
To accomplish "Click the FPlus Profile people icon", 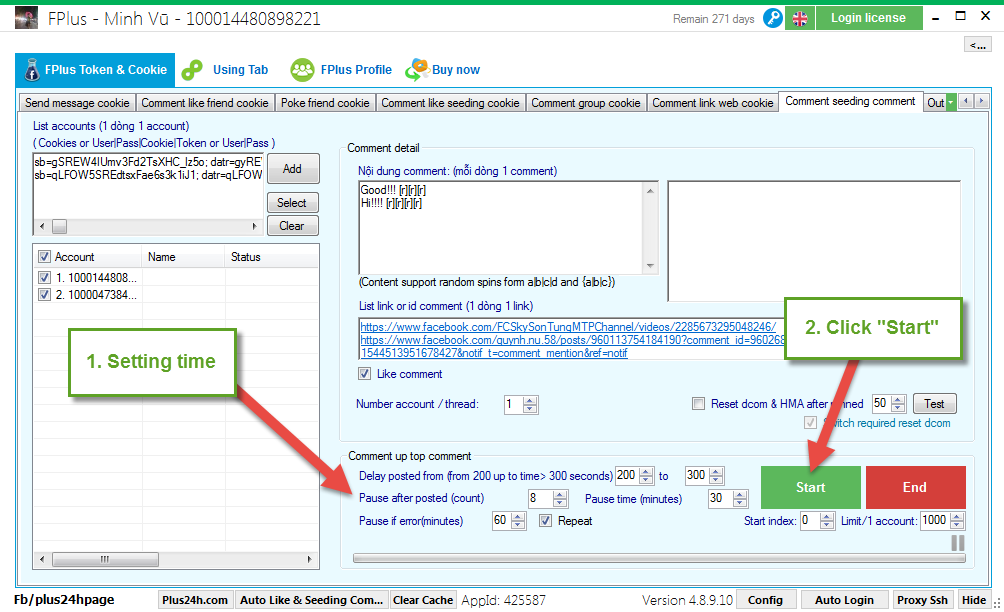I will pos(302,70).
